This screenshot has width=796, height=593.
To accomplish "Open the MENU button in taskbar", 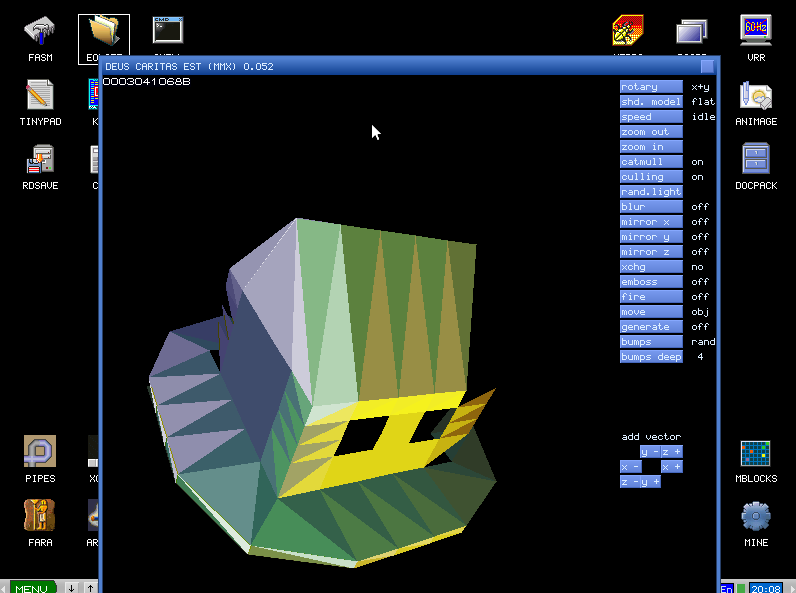I will coord(32,587).
